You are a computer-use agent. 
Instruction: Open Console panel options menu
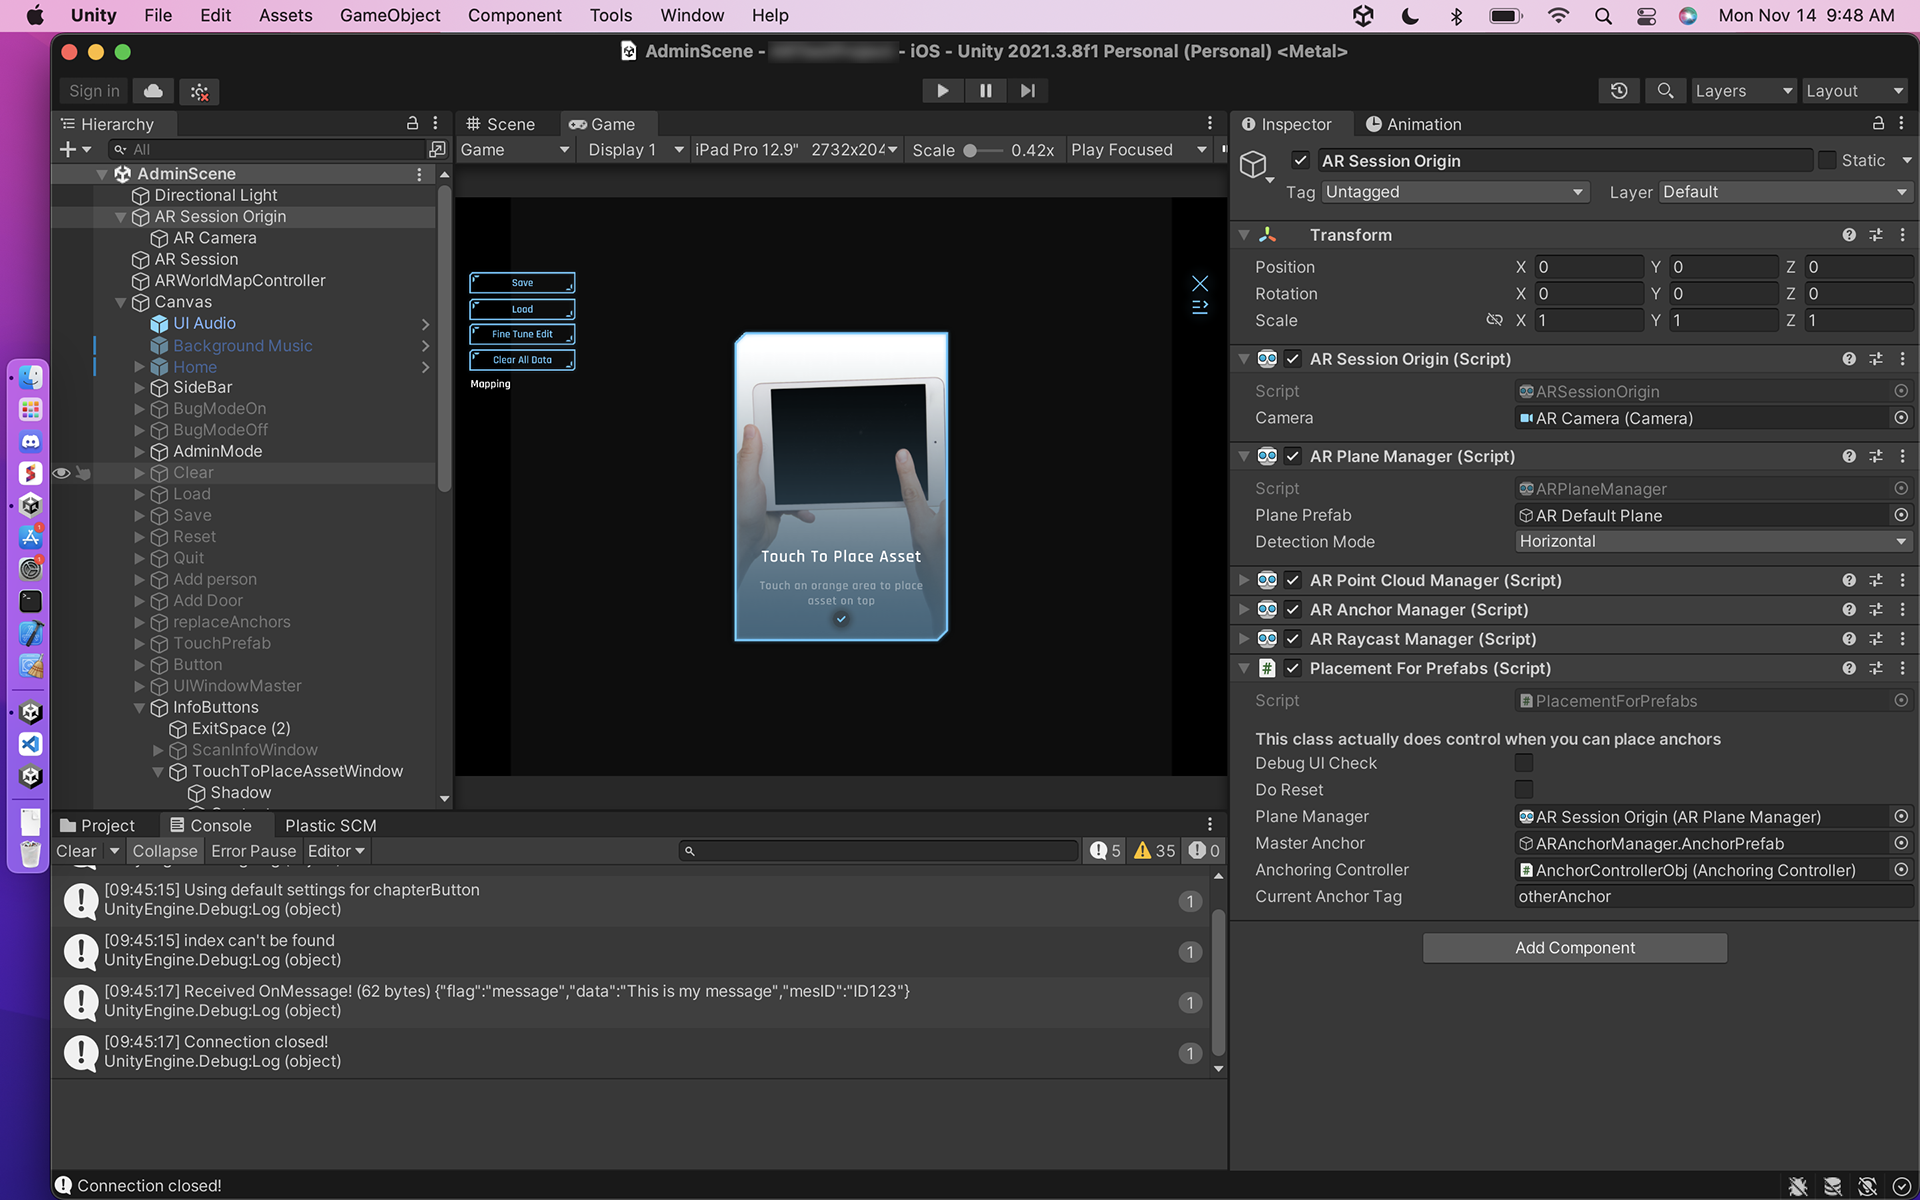[1209, 825]
